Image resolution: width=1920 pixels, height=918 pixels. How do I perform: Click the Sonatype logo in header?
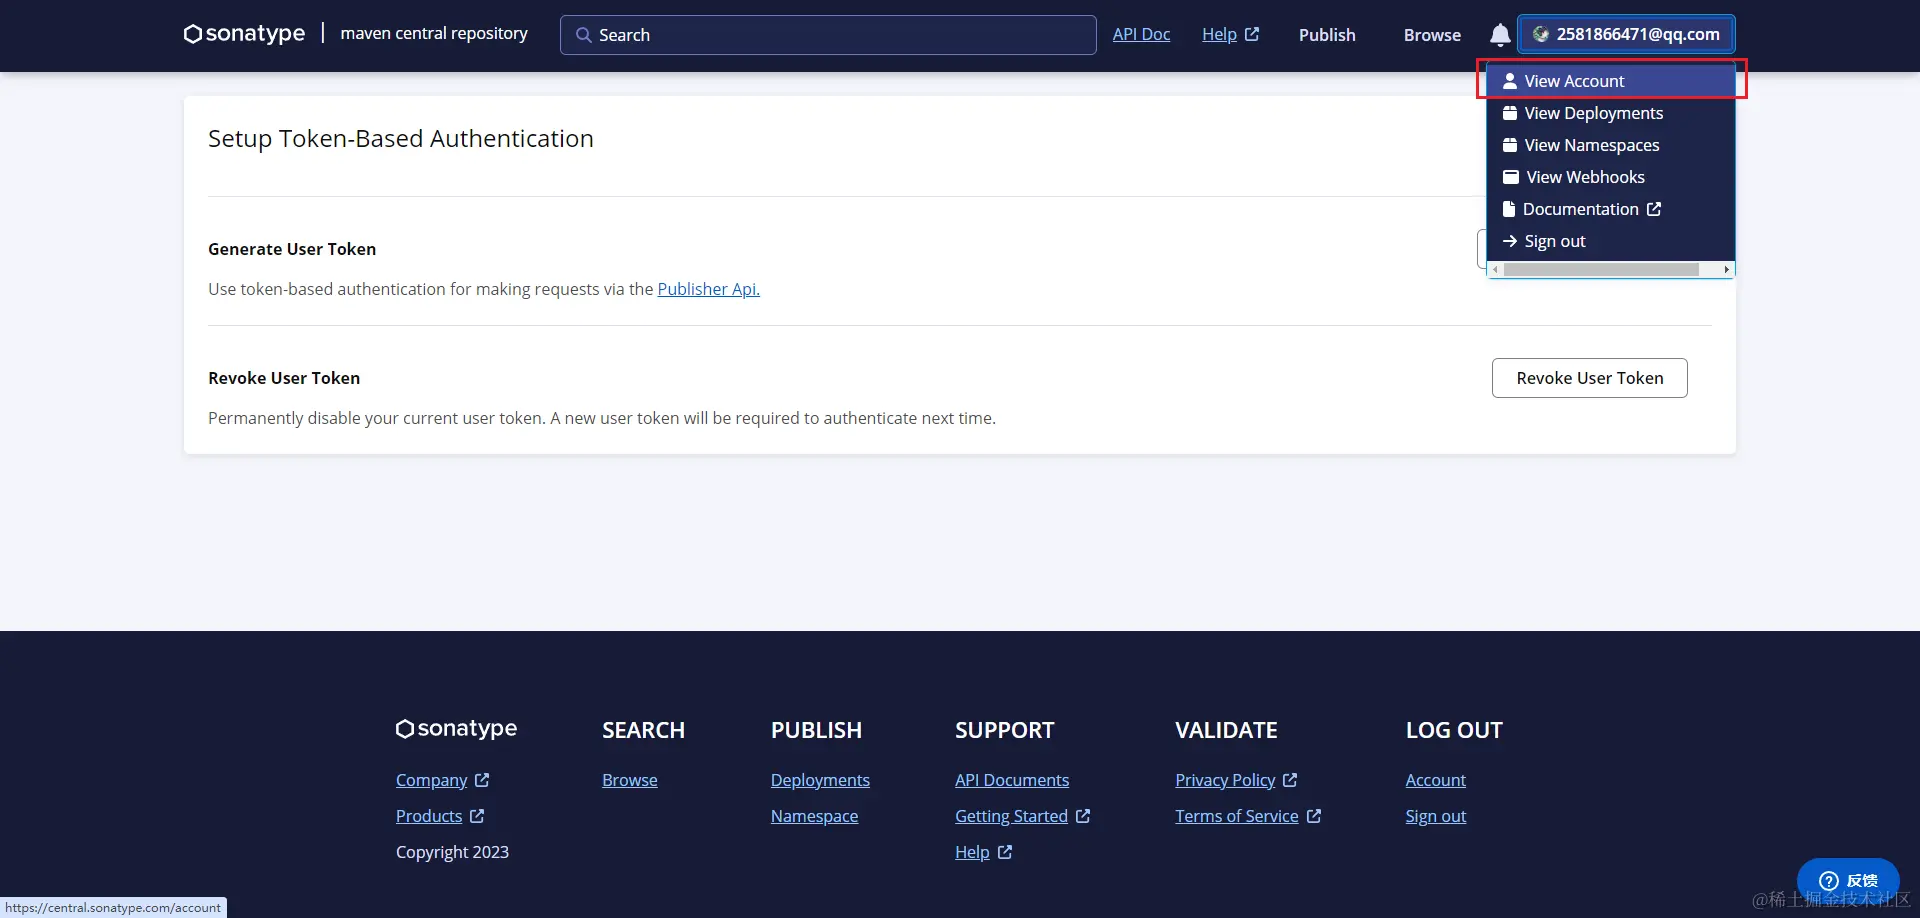[244, 33]
